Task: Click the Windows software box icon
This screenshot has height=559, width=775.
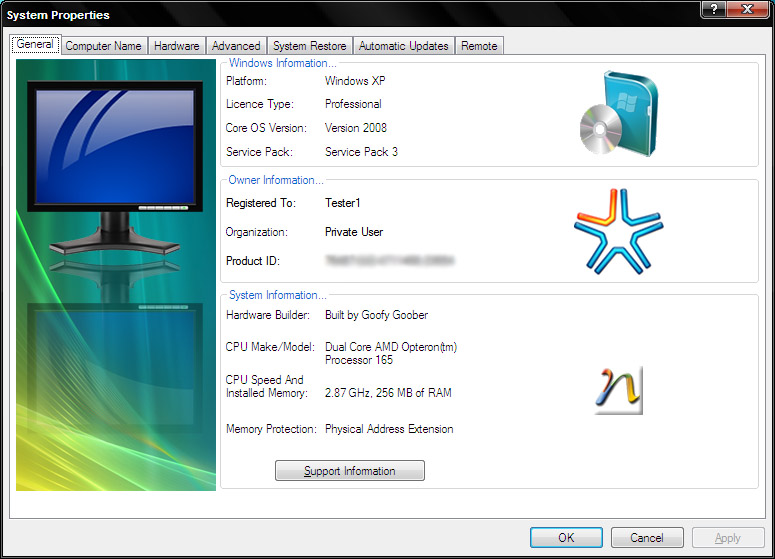Action: pos(620,113)
